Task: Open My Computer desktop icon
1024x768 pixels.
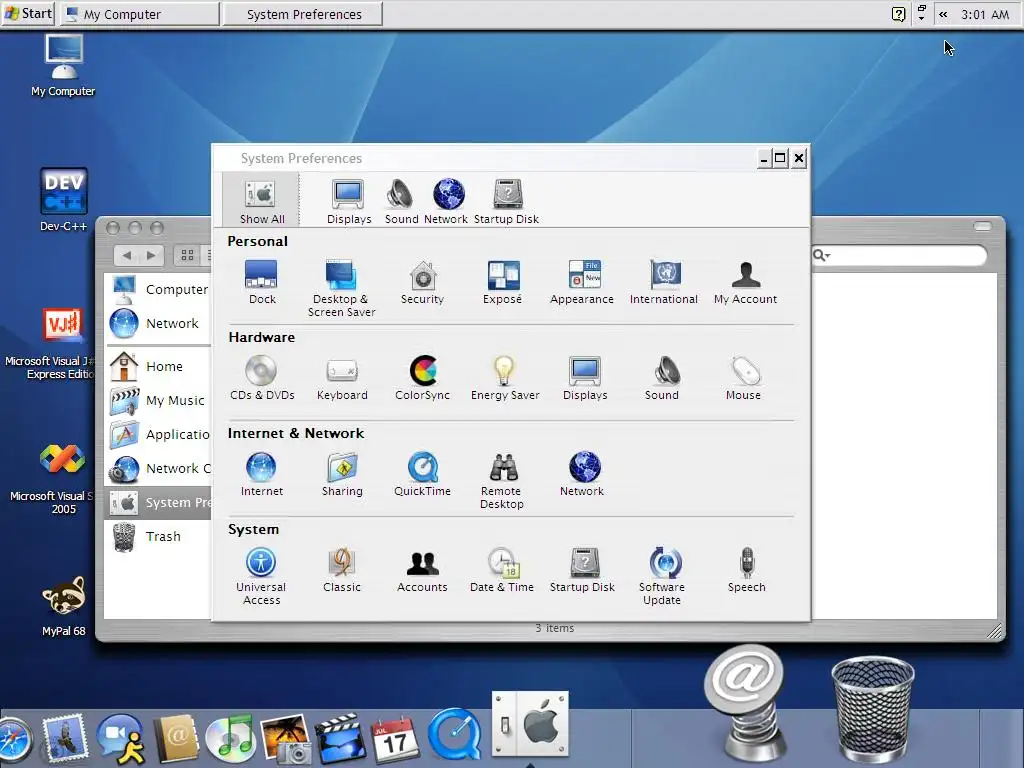Action: (x=63, y=65)
